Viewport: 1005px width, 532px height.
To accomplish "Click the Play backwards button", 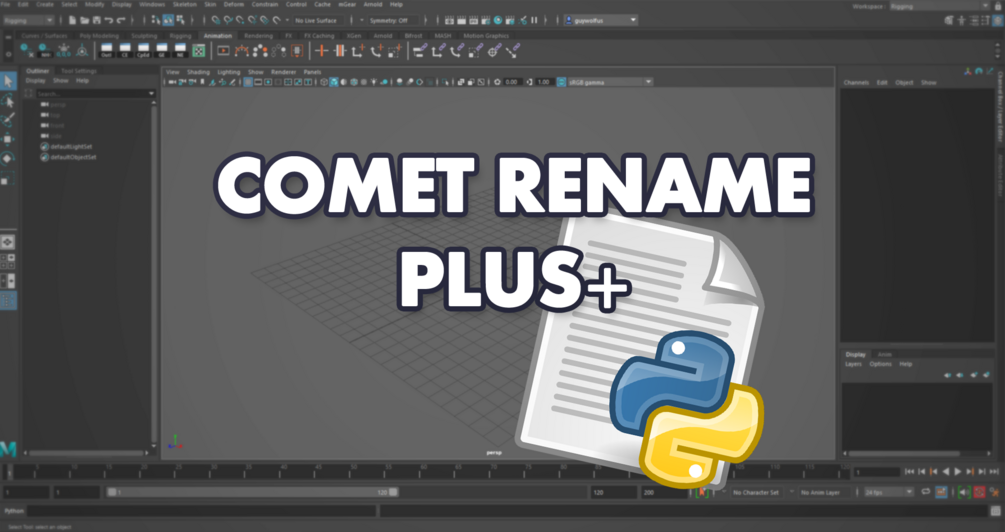I will (x=945, y=472).
